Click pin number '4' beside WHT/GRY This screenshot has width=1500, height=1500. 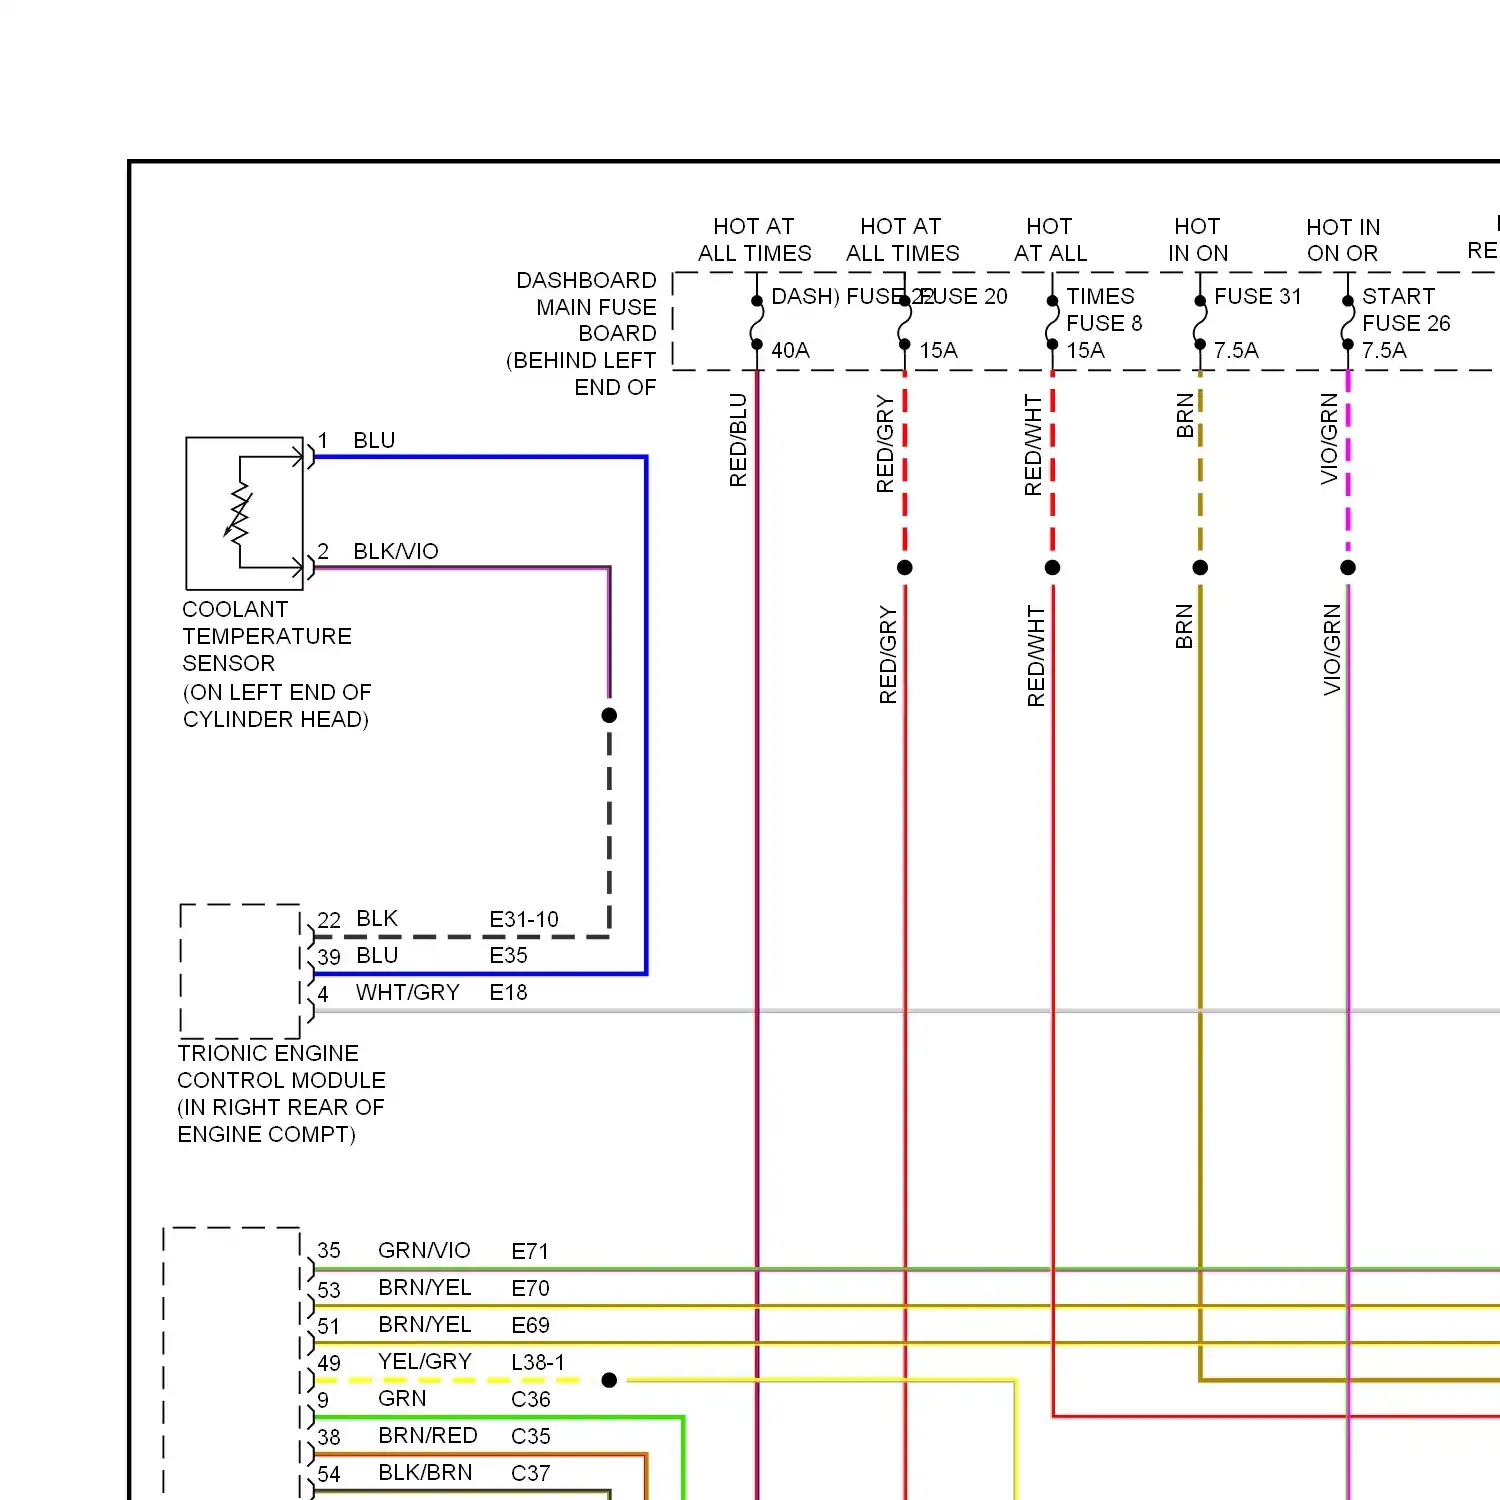coord(323,994)
